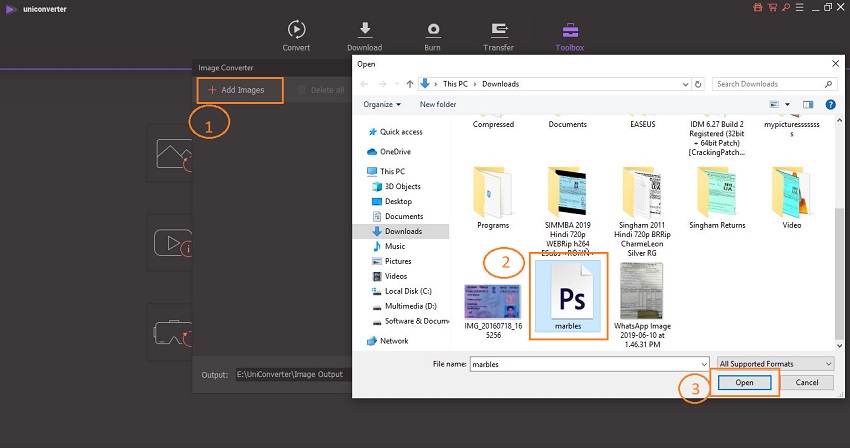Go up one folder level
Image resolution: width=850 pixels, height=448 pixels.
click(410, 84)
